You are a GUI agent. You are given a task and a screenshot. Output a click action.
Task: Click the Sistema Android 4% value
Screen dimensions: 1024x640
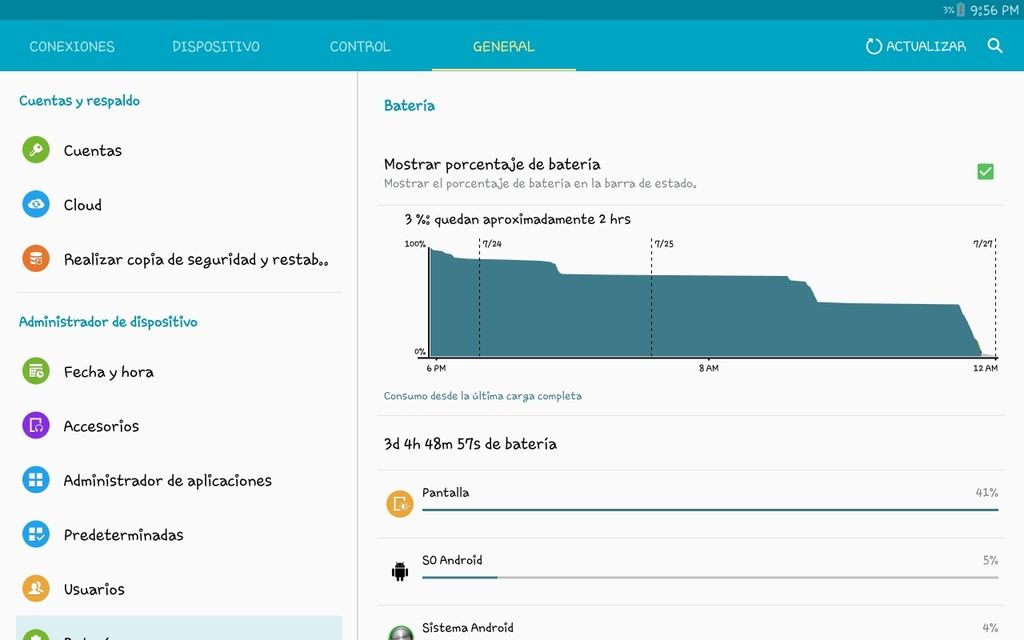[990, 628]
